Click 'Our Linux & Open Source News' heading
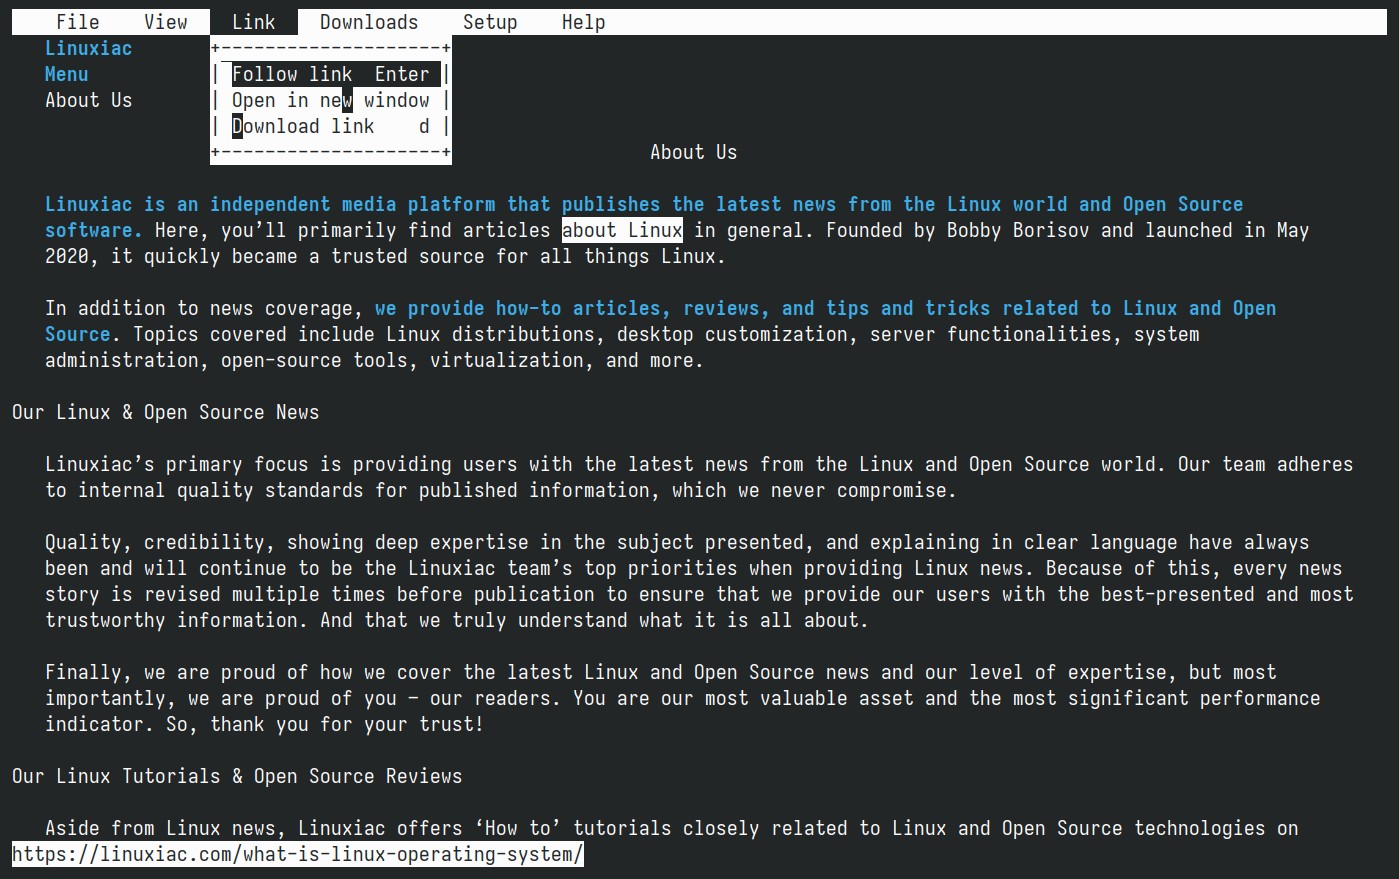The image size is (1399, 879). click(x=165, y=412)
